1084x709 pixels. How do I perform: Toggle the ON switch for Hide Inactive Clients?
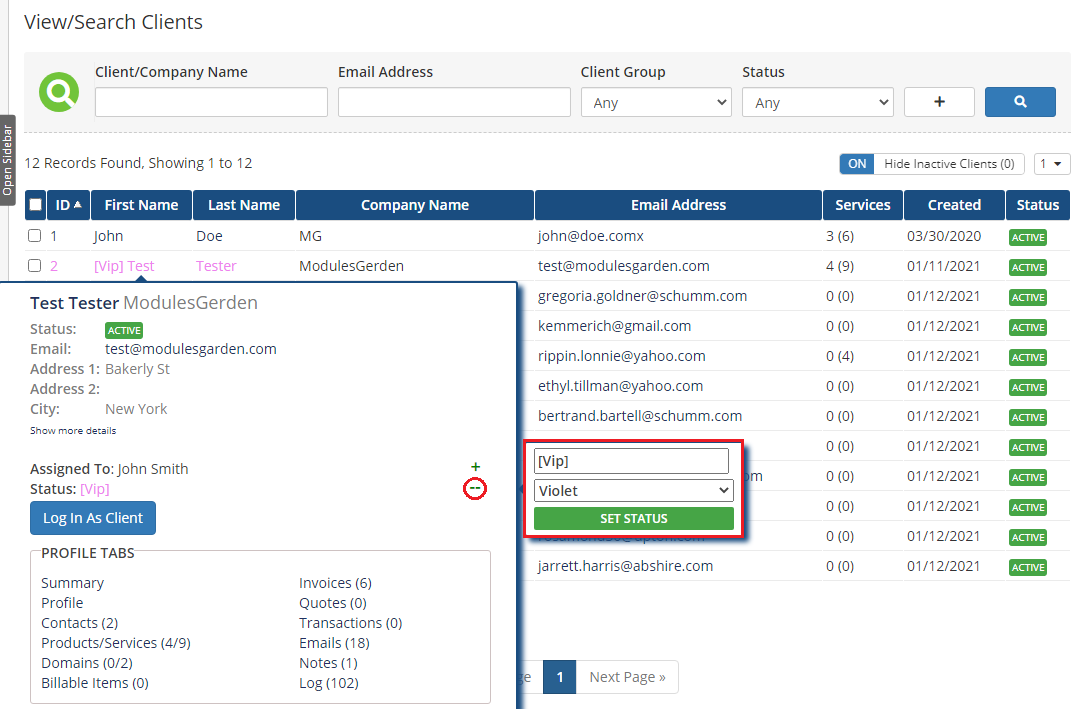click(x=857, y=164)
